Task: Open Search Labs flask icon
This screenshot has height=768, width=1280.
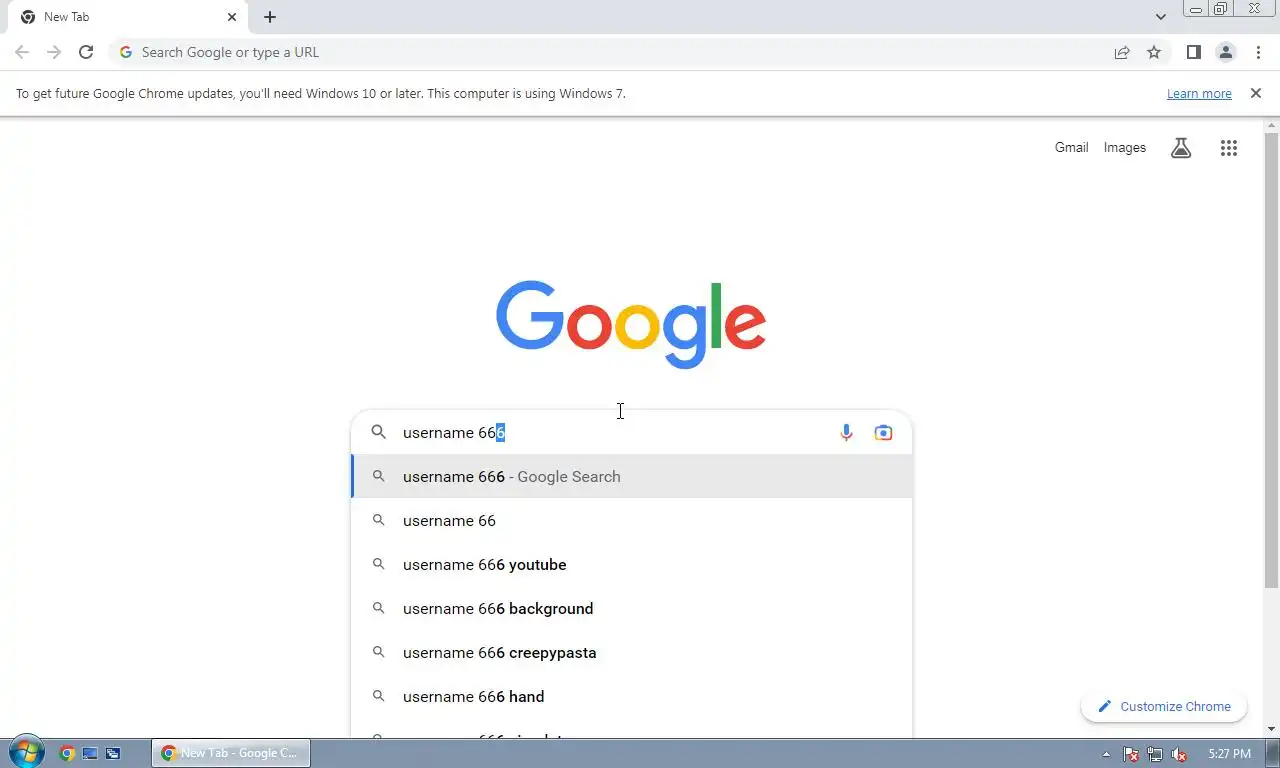Action: 1181,148
